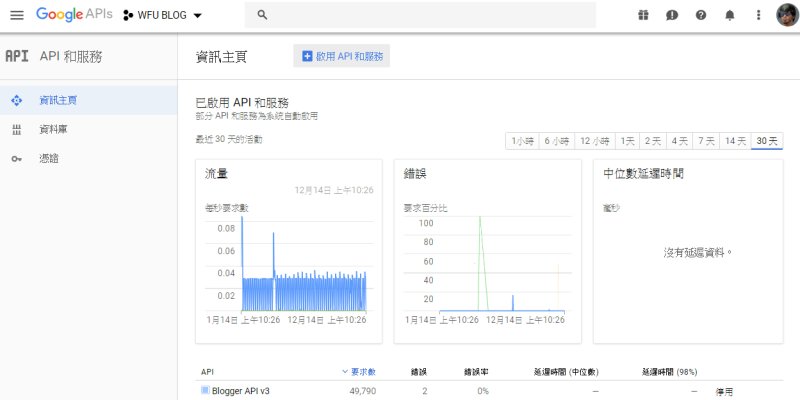Click the API column header
800x400 pixels.
tap(207, 372)
